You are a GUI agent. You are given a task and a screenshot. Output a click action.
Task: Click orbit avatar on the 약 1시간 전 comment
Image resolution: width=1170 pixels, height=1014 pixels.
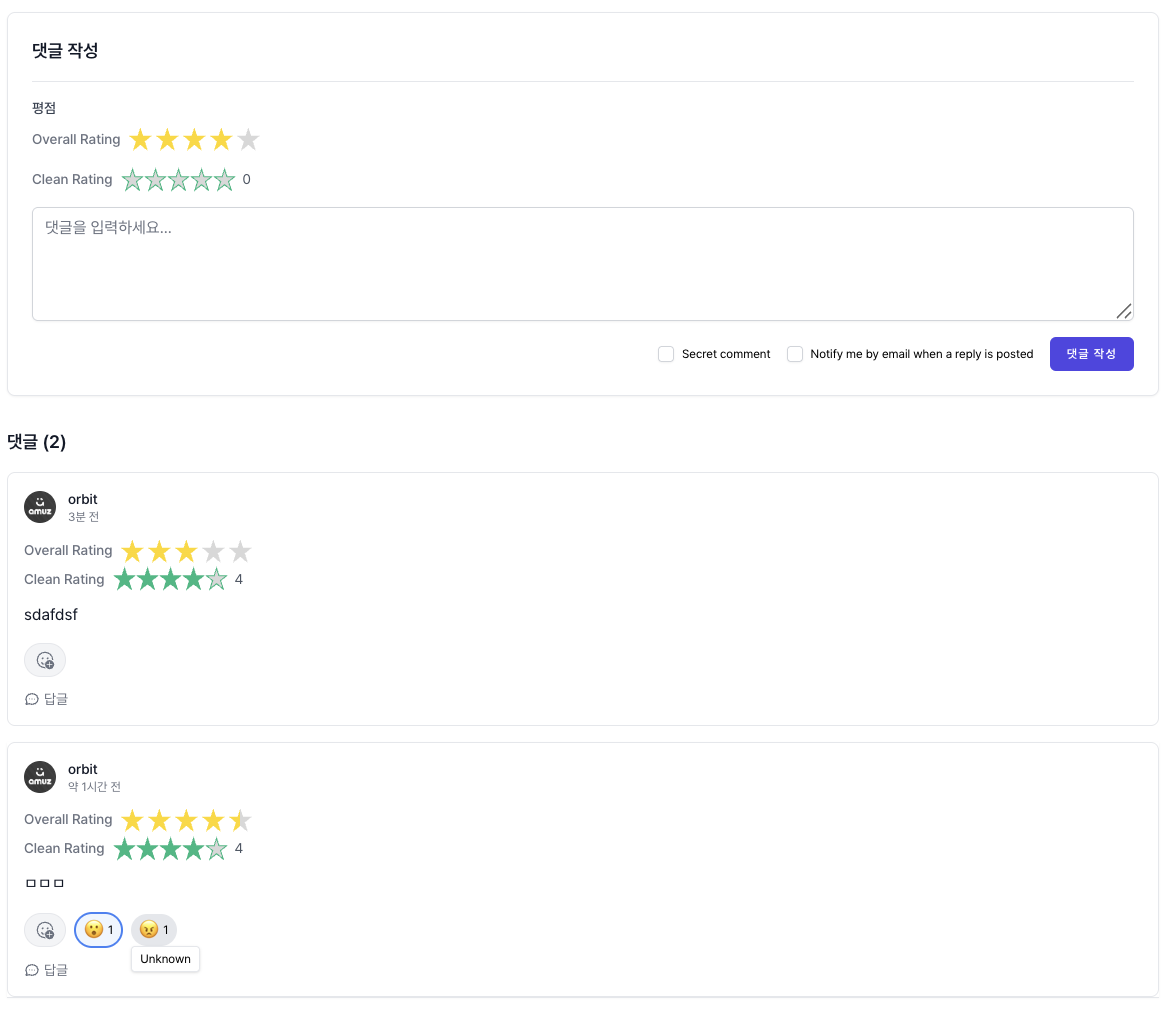pyautogui.click(x=40, y=777)
